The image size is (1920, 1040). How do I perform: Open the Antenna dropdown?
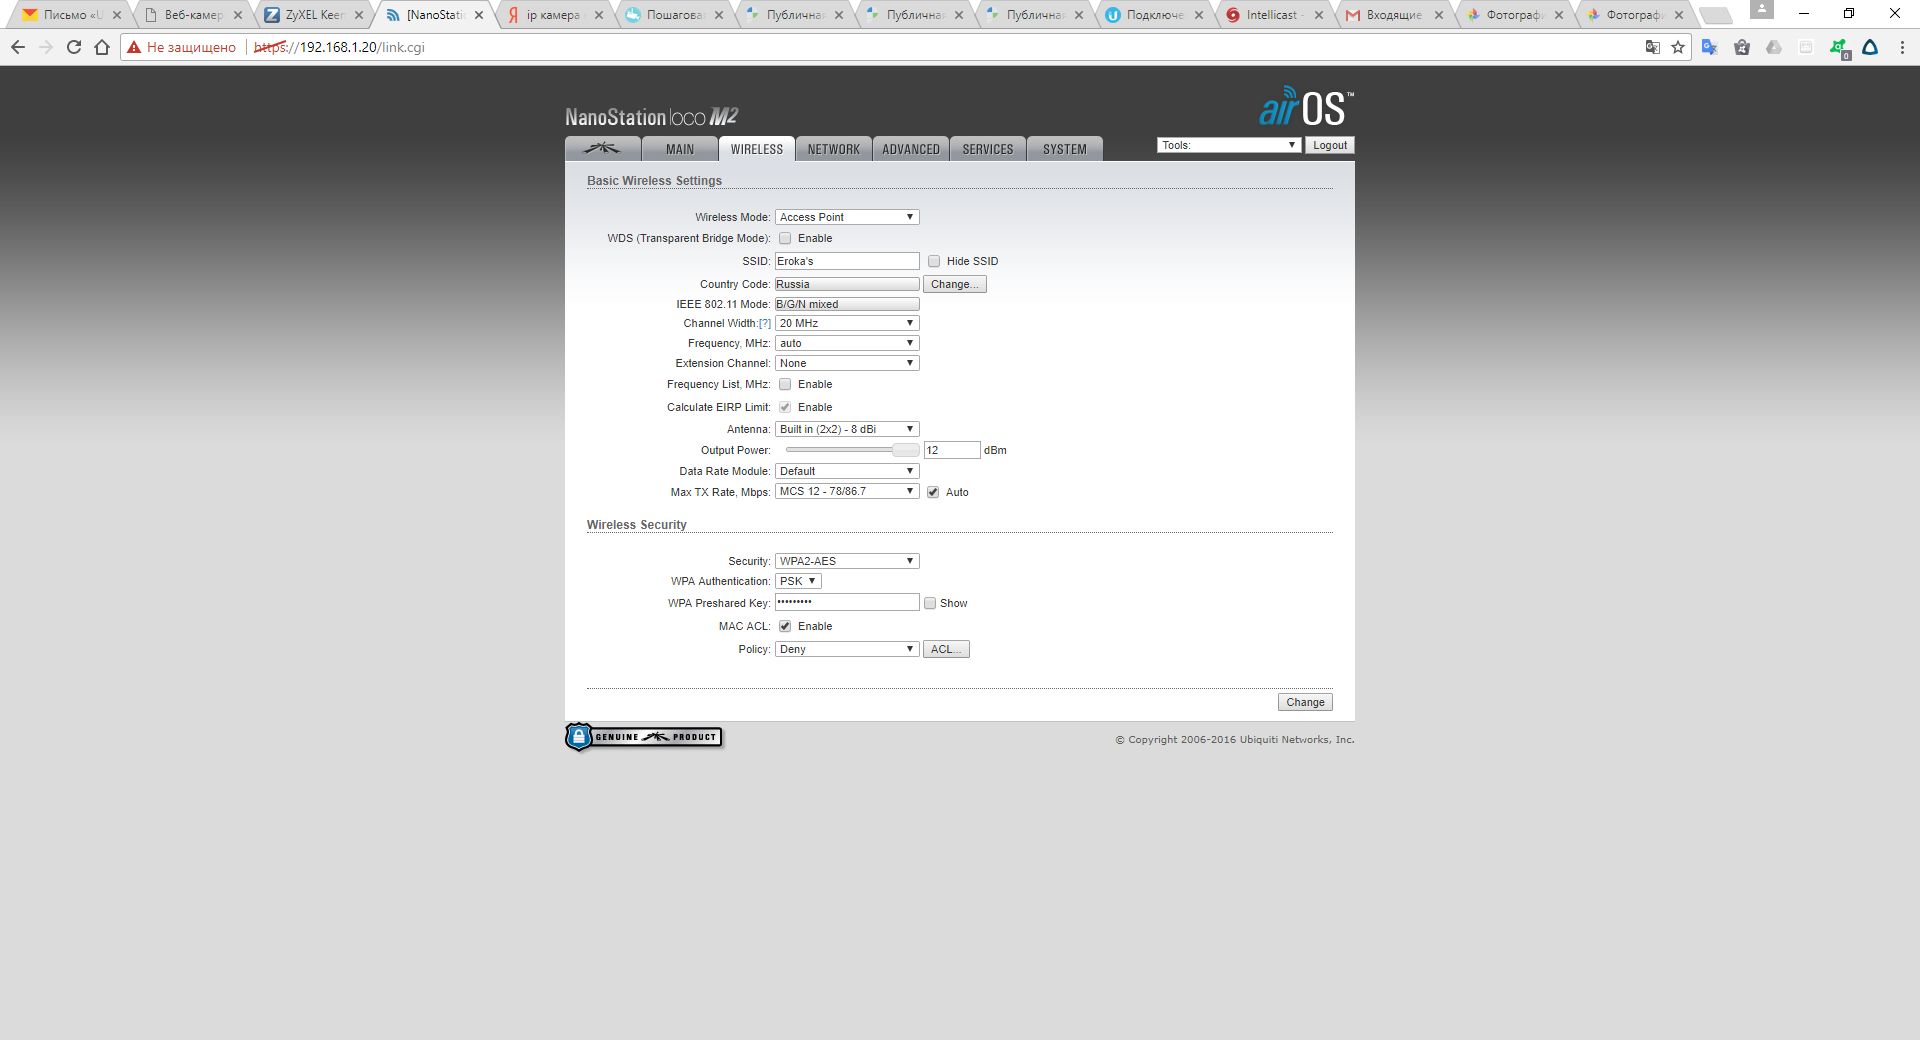pos(847,429)
